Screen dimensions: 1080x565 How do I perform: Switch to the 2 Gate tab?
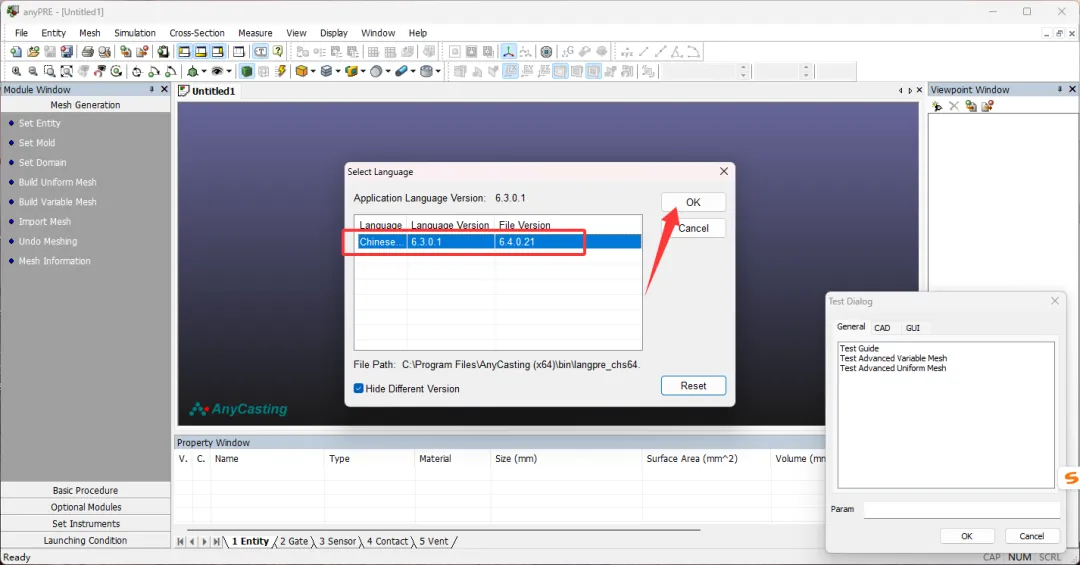(x=294, y=542)
